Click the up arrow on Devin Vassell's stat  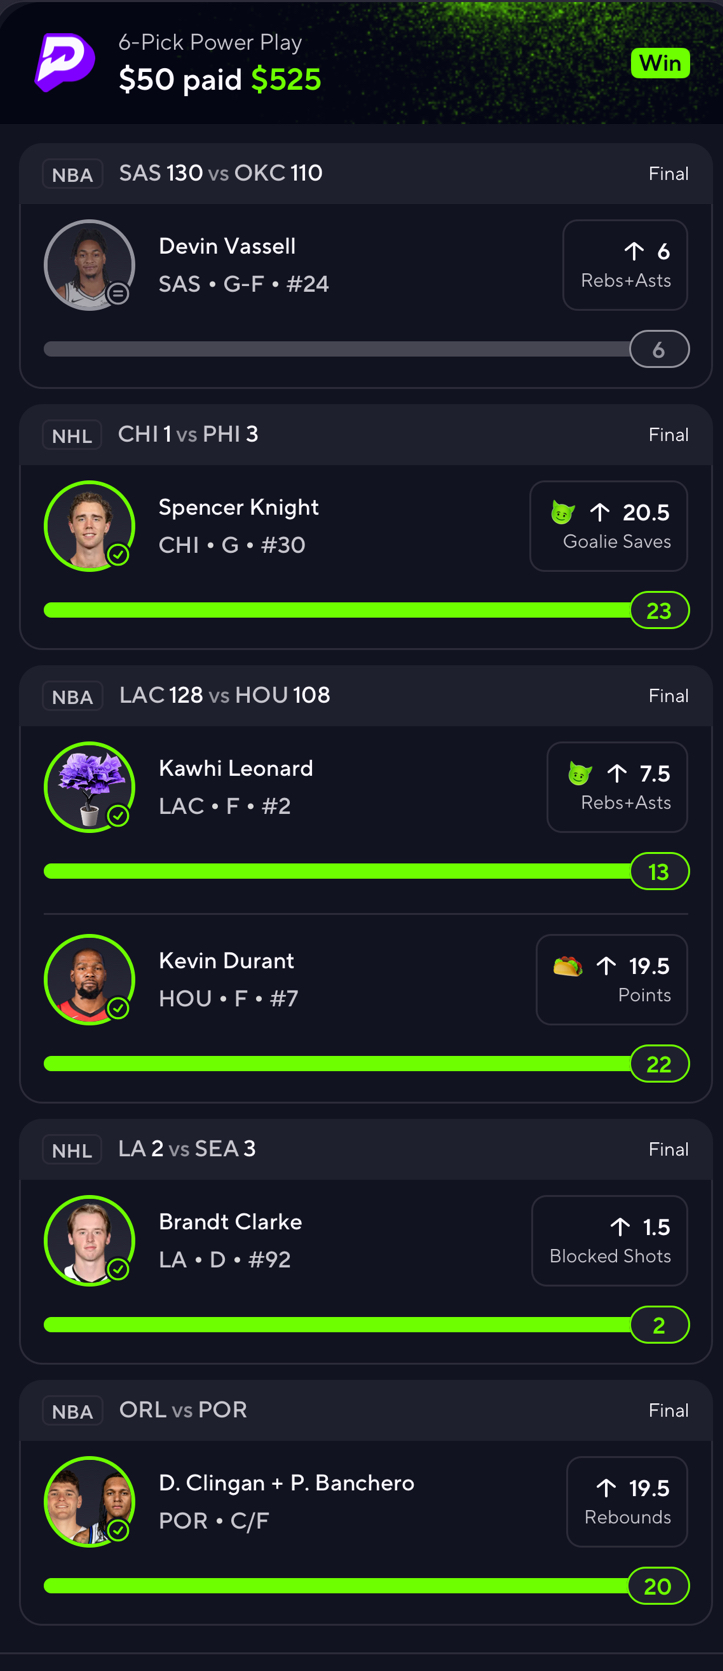634,251
